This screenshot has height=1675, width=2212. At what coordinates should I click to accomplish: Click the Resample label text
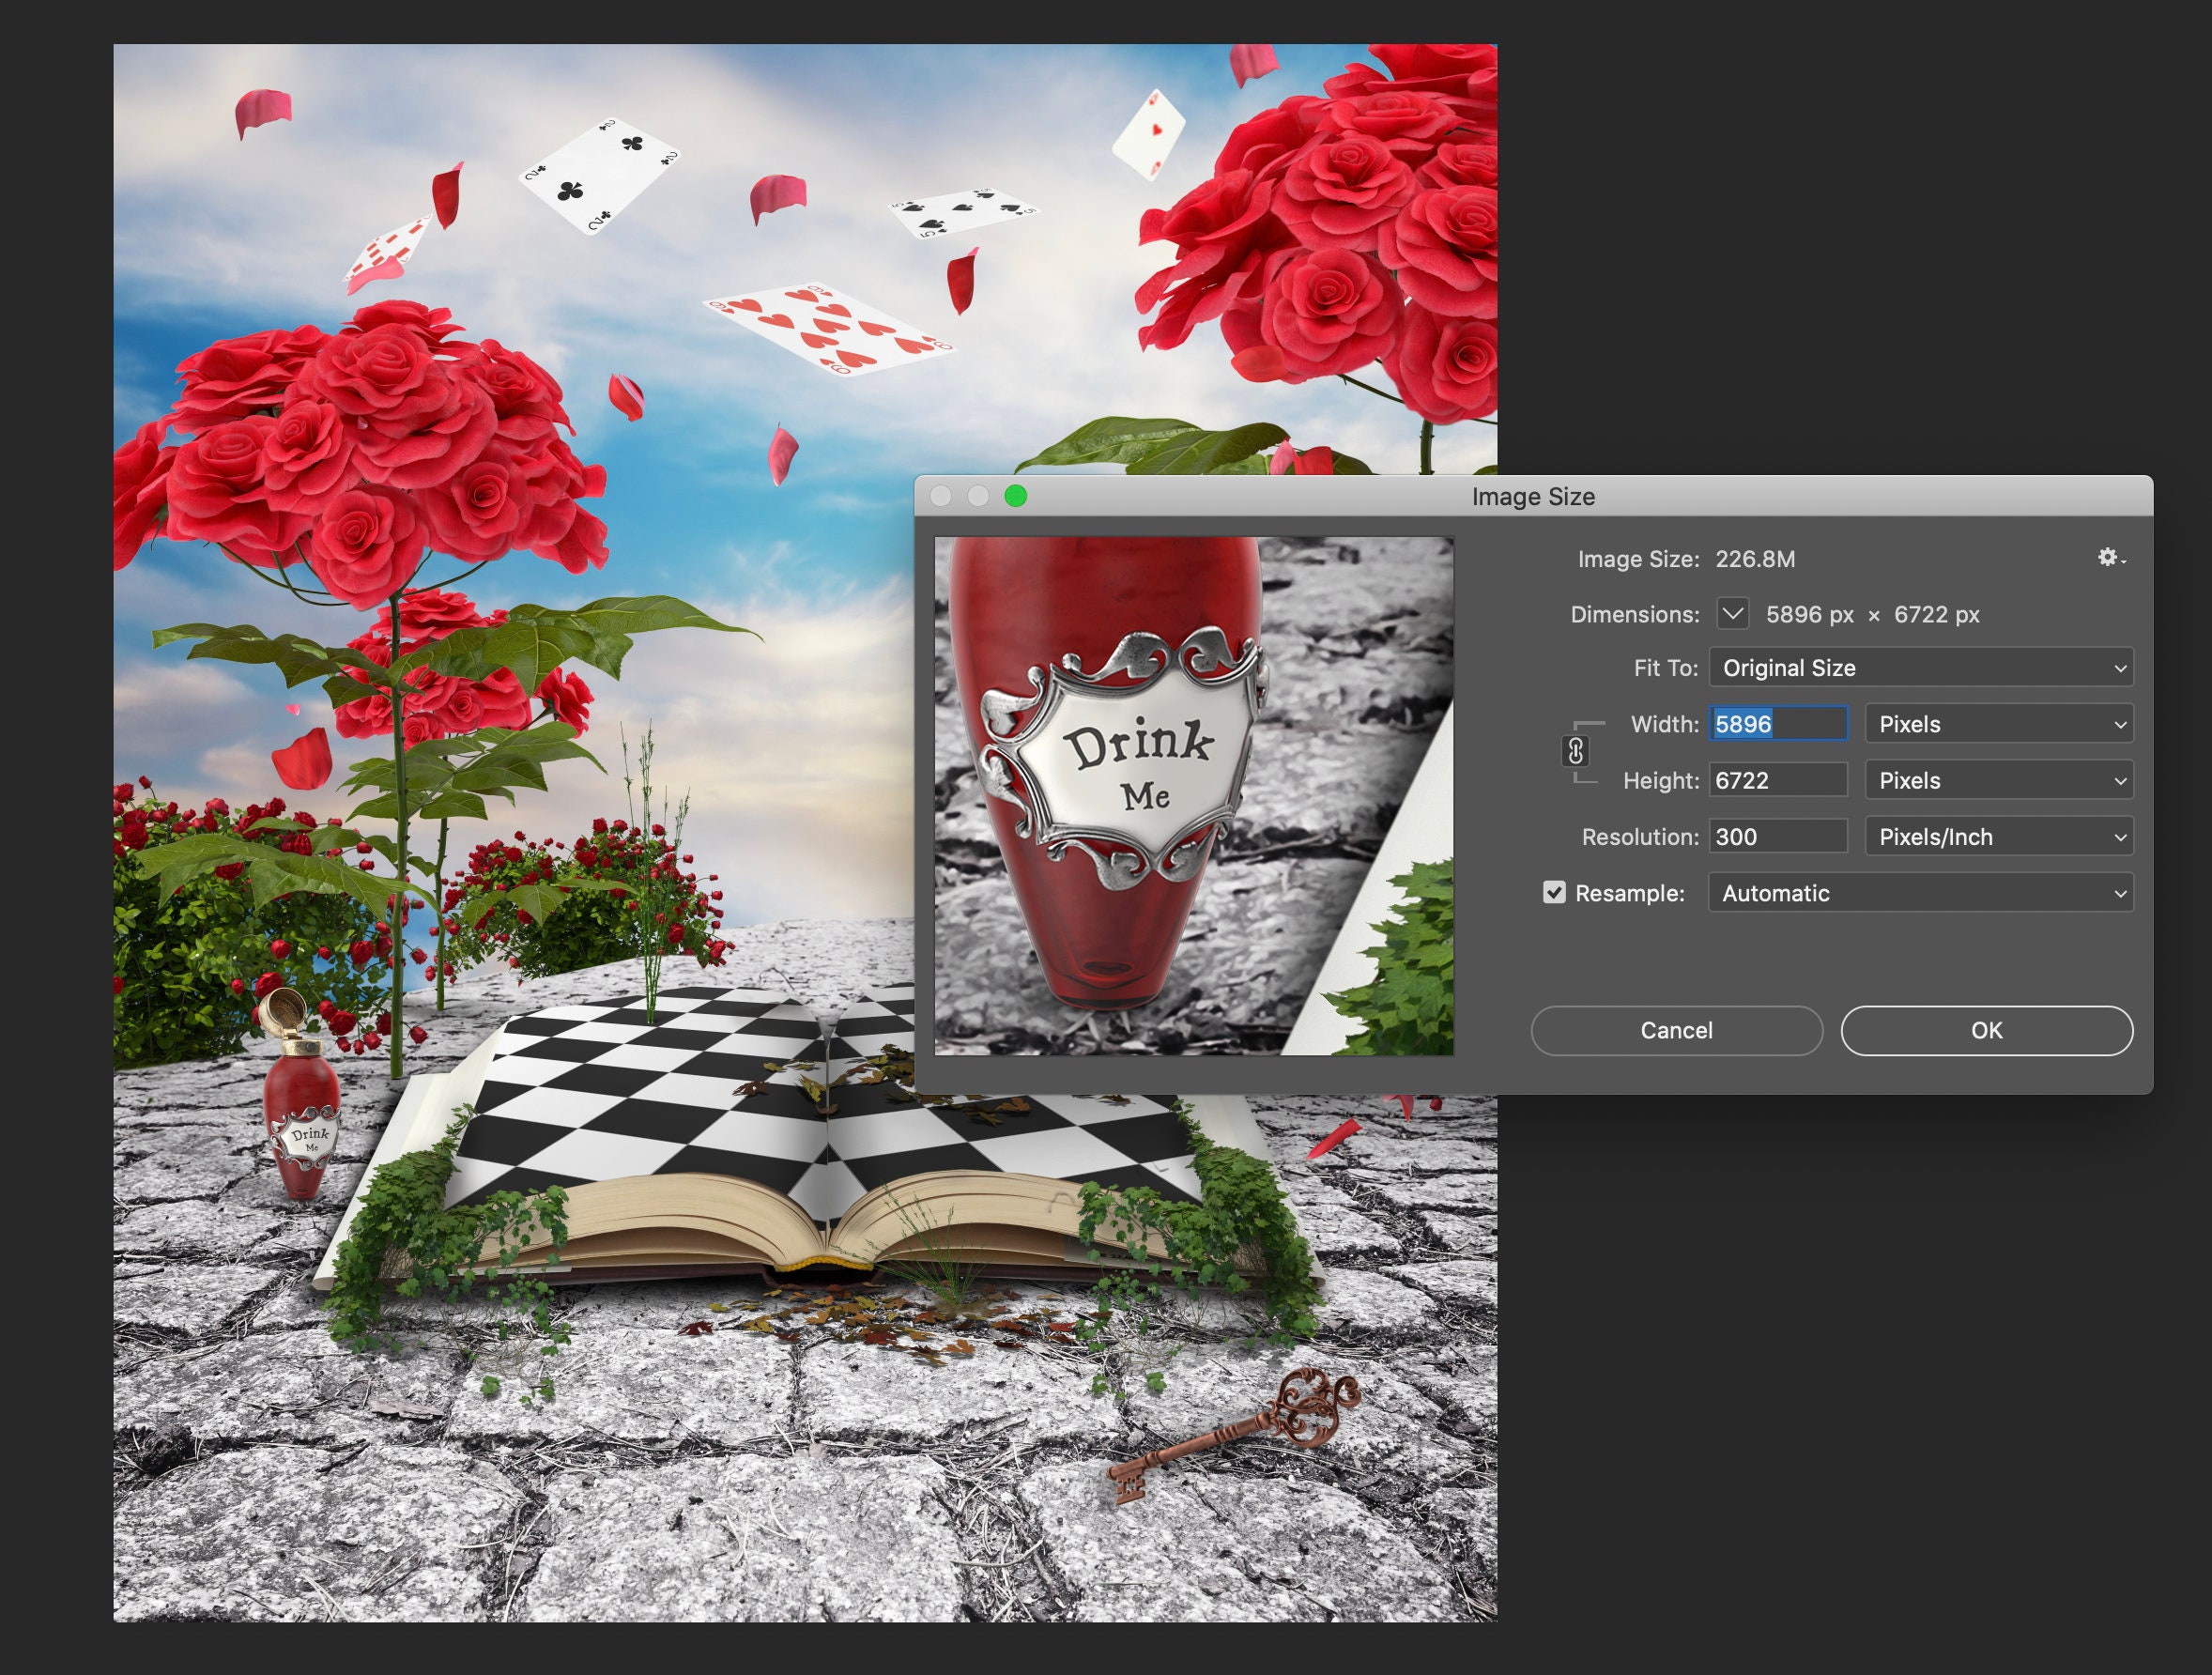(1630, 893)
